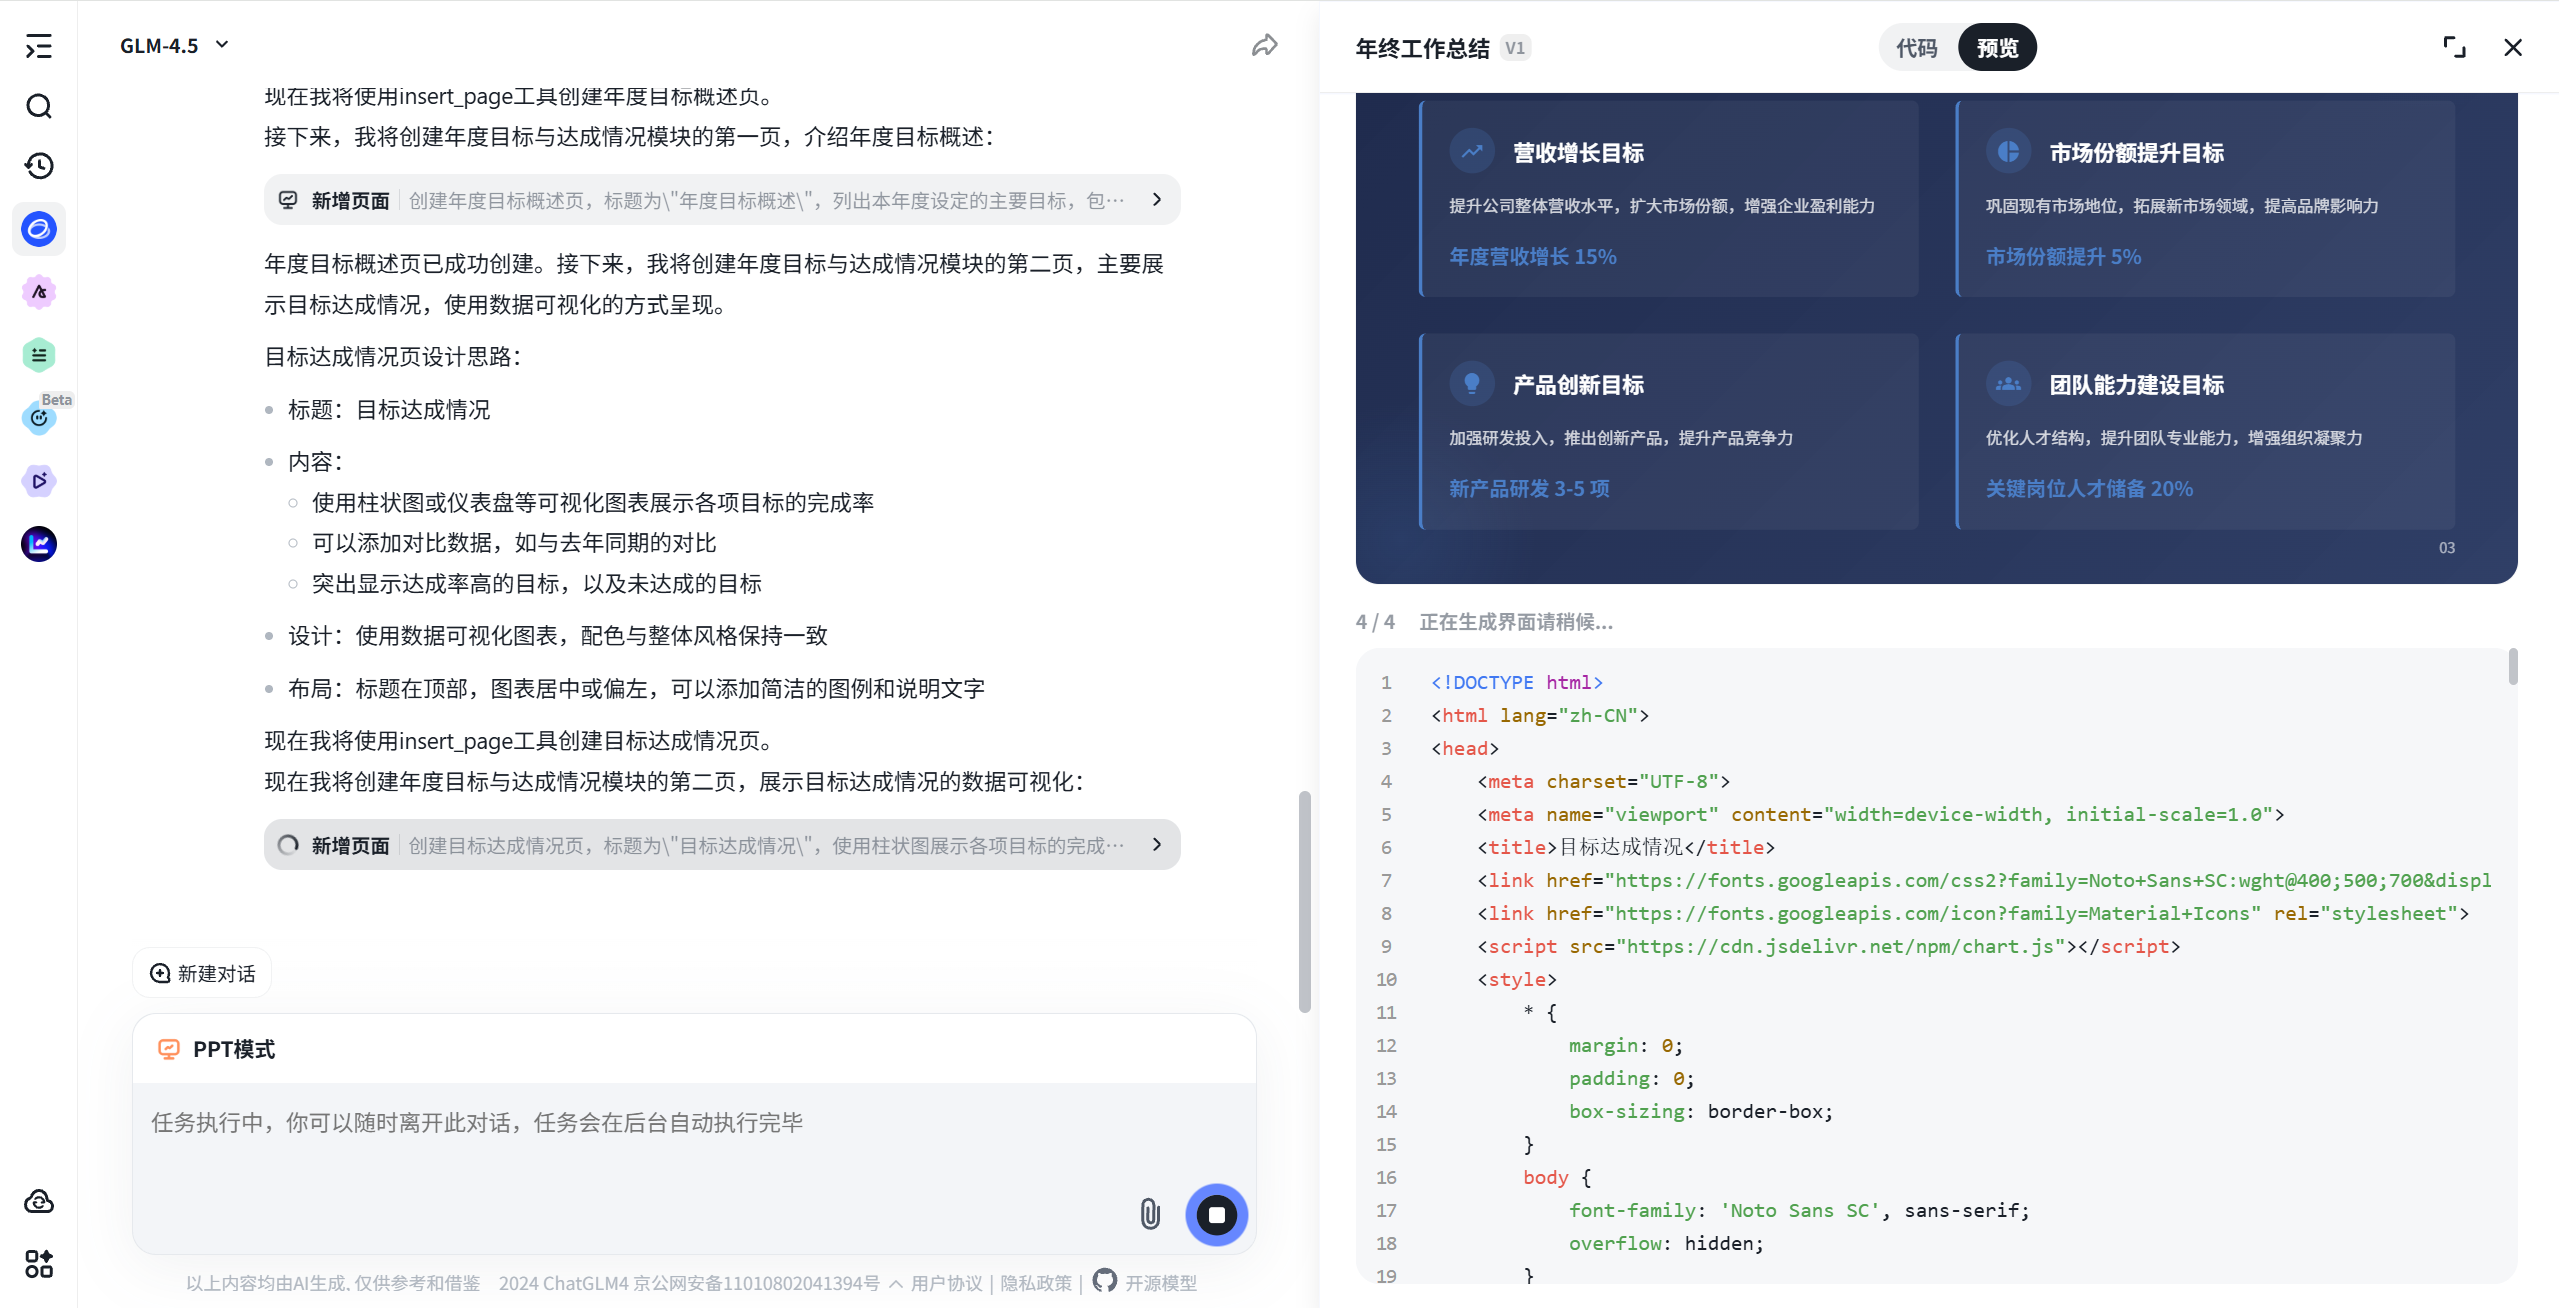Viewport: 2559px width, 1308px height.
Task: Click the 正在生成界面请稍候 status text
Action: (x=1516, y=622)
